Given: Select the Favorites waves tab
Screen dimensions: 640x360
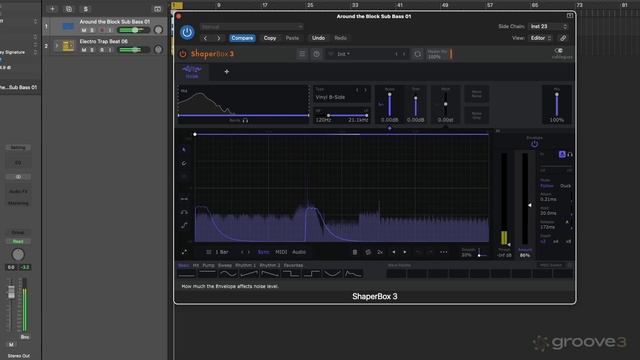Looking at the screenshot, I should click(x=293, y=265).
